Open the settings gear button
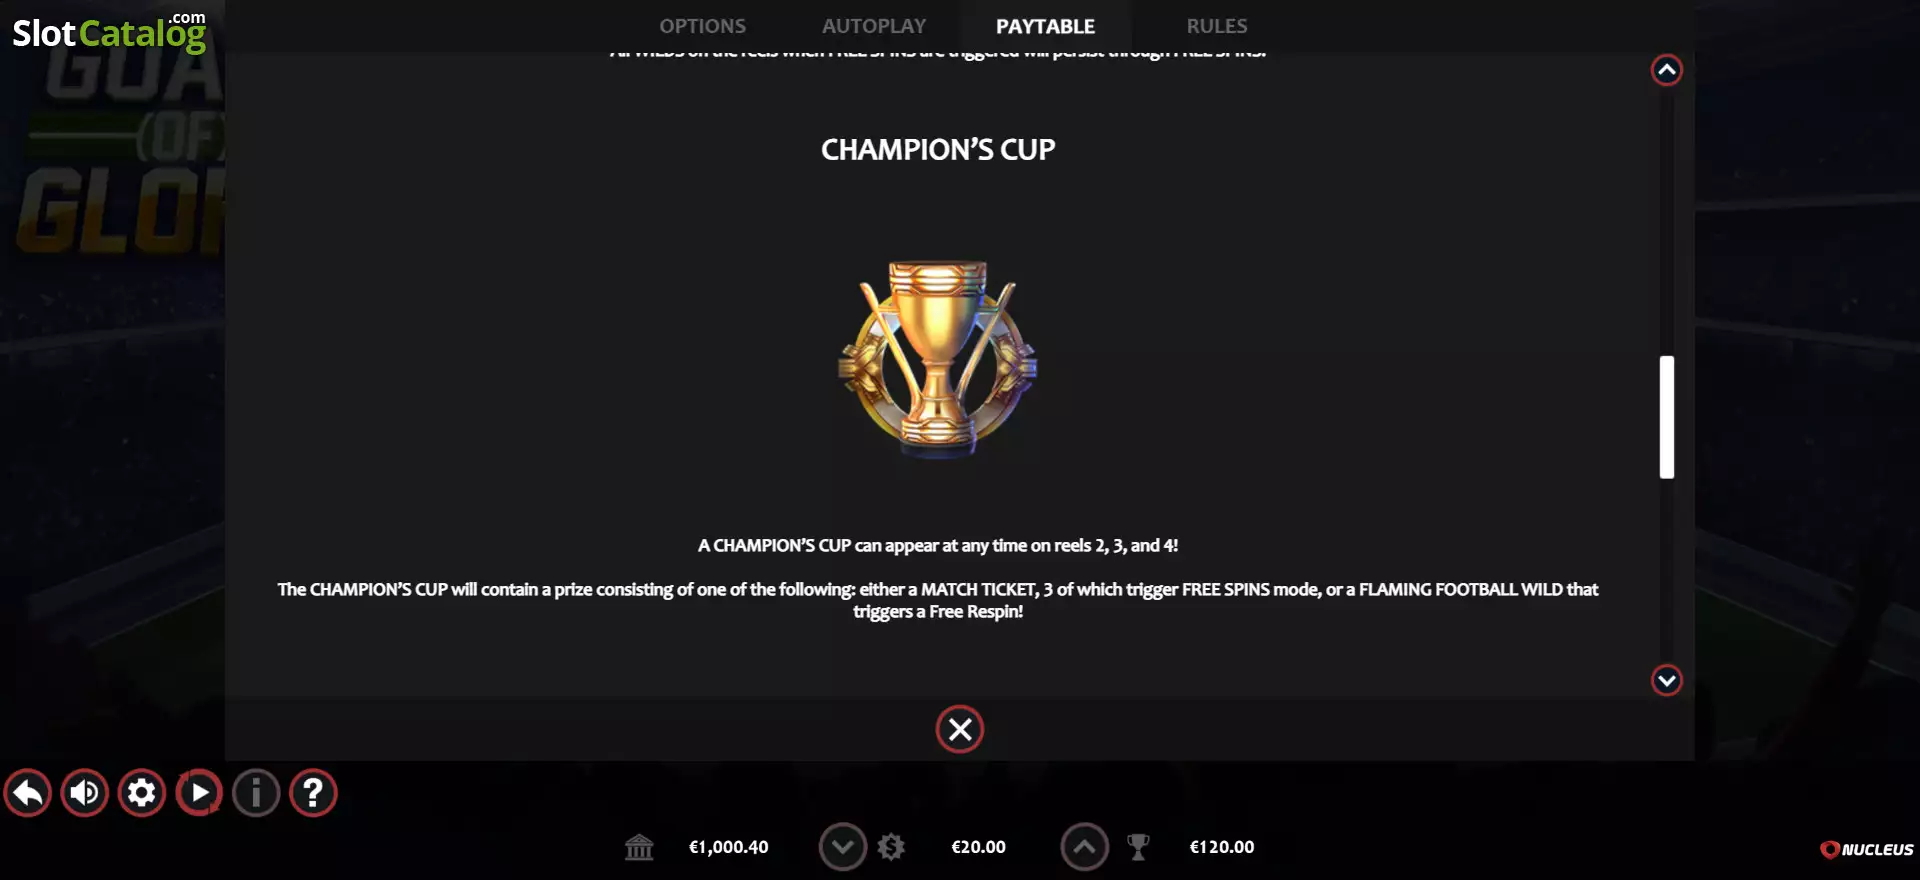1920x880 pixels. click(142, 793)
